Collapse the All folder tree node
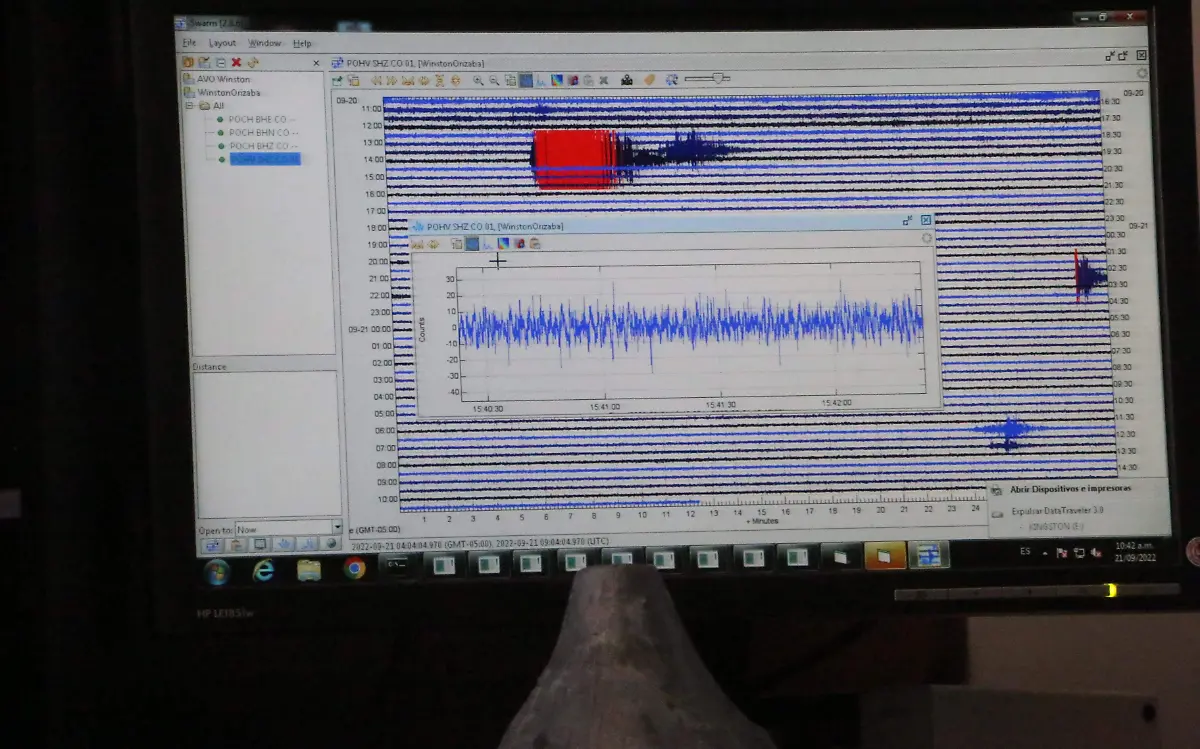Viewport: 1200px width, 749px height. [x=188, y=105]
